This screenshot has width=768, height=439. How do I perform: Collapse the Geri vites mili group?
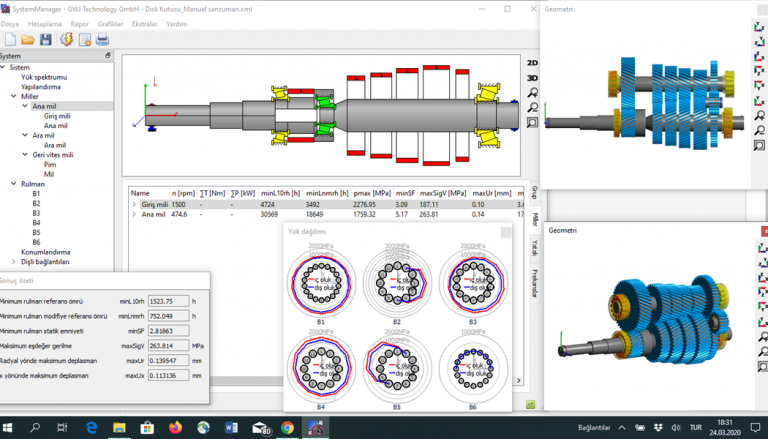25,154
